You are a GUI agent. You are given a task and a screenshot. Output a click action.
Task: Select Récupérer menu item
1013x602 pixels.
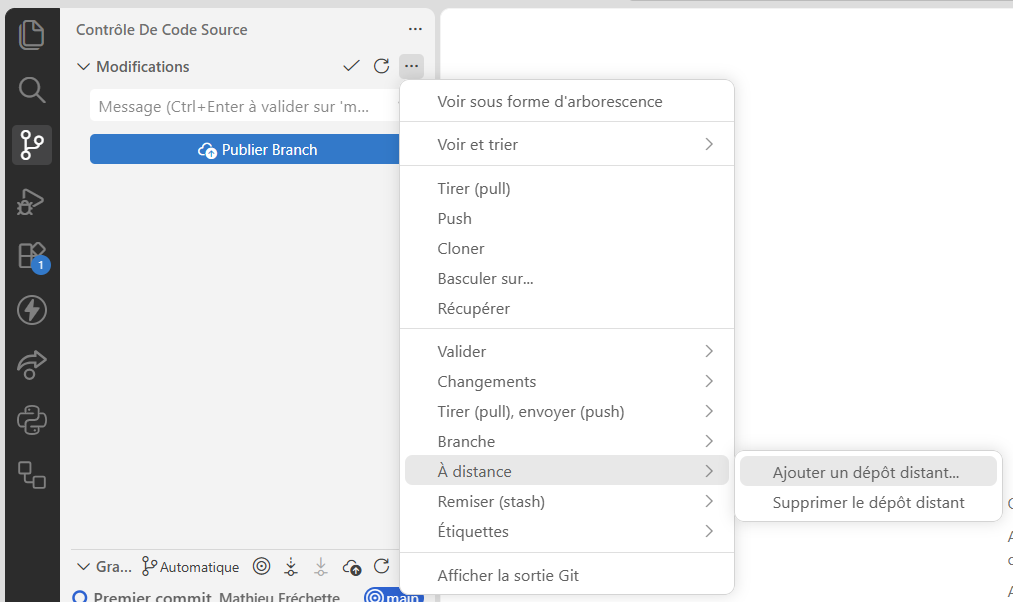click(567, 309)
